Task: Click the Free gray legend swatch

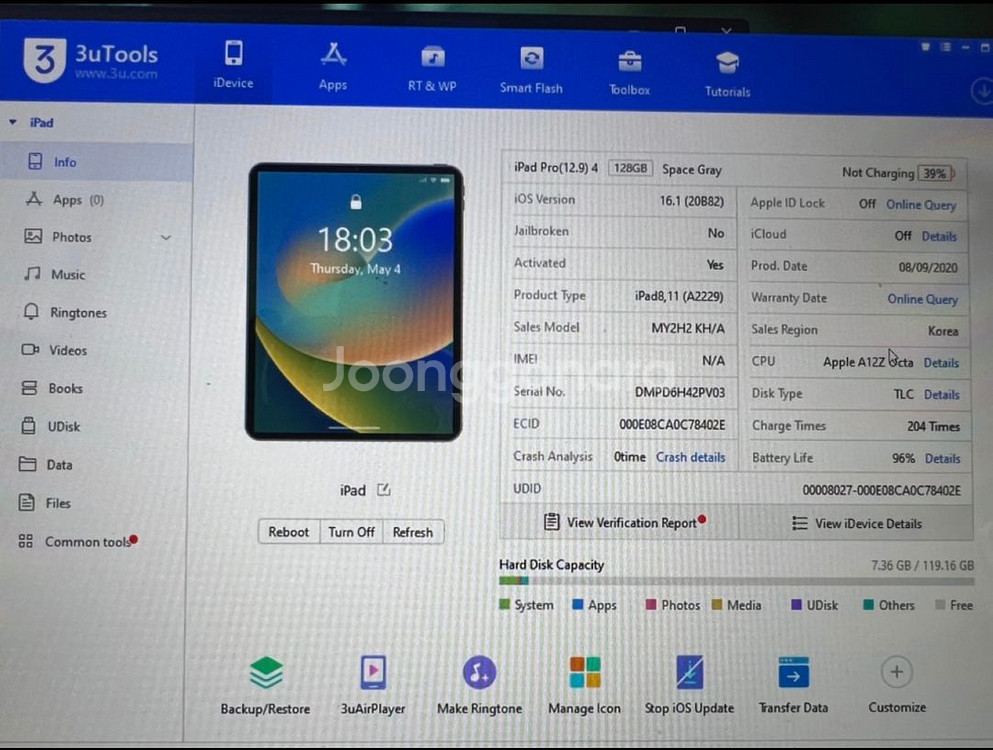Action: point(940,604)
